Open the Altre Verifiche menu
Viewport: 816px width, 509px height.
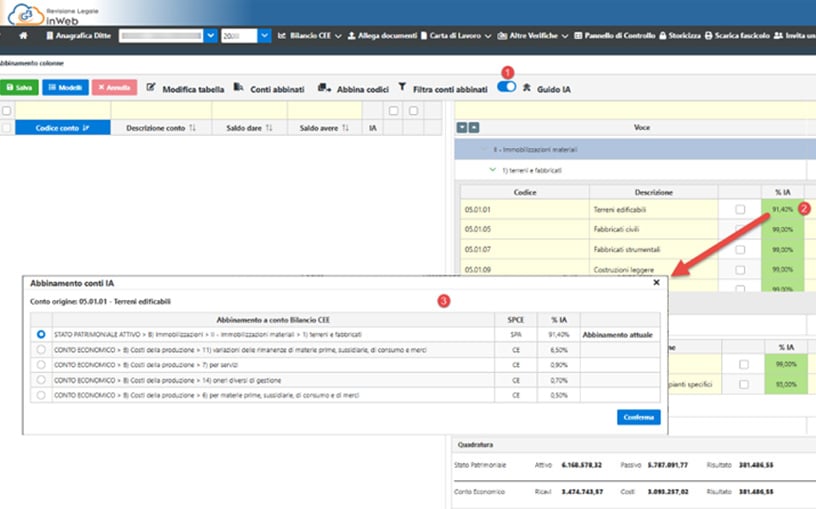coord(532,35)
